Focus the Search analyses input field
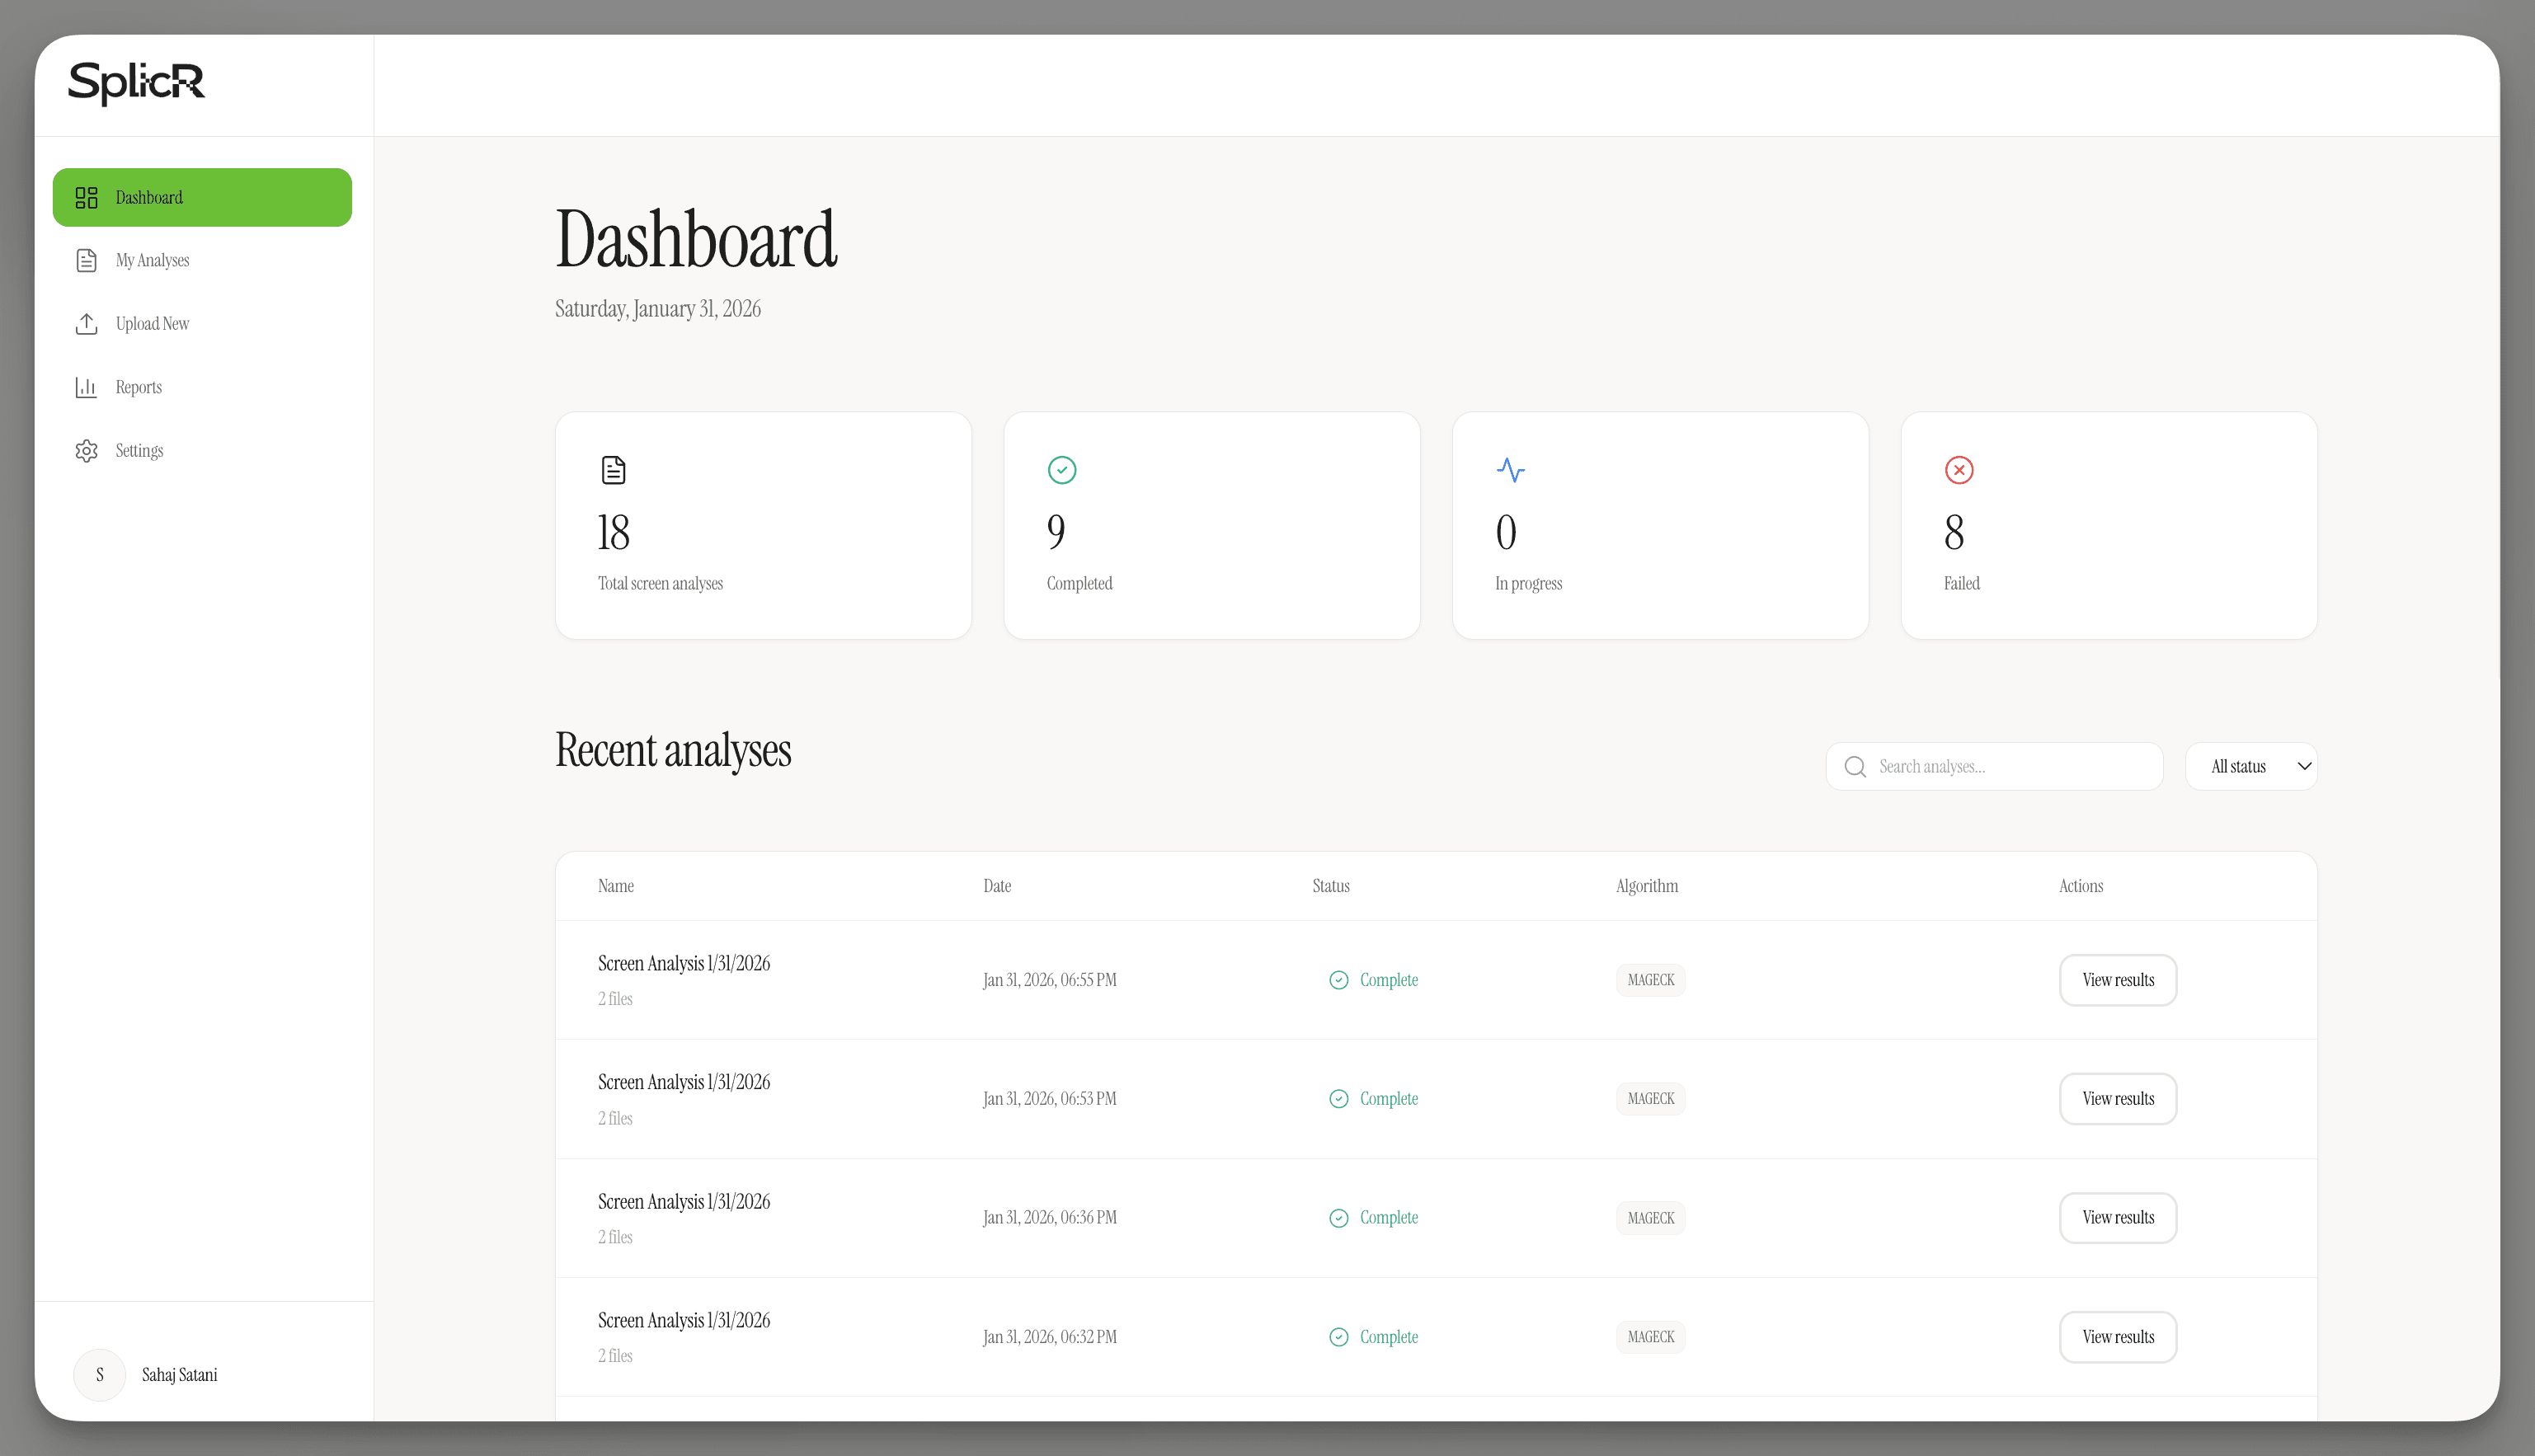Viewport: 2535px width, 1456px height. click(x=2010, y=767)
